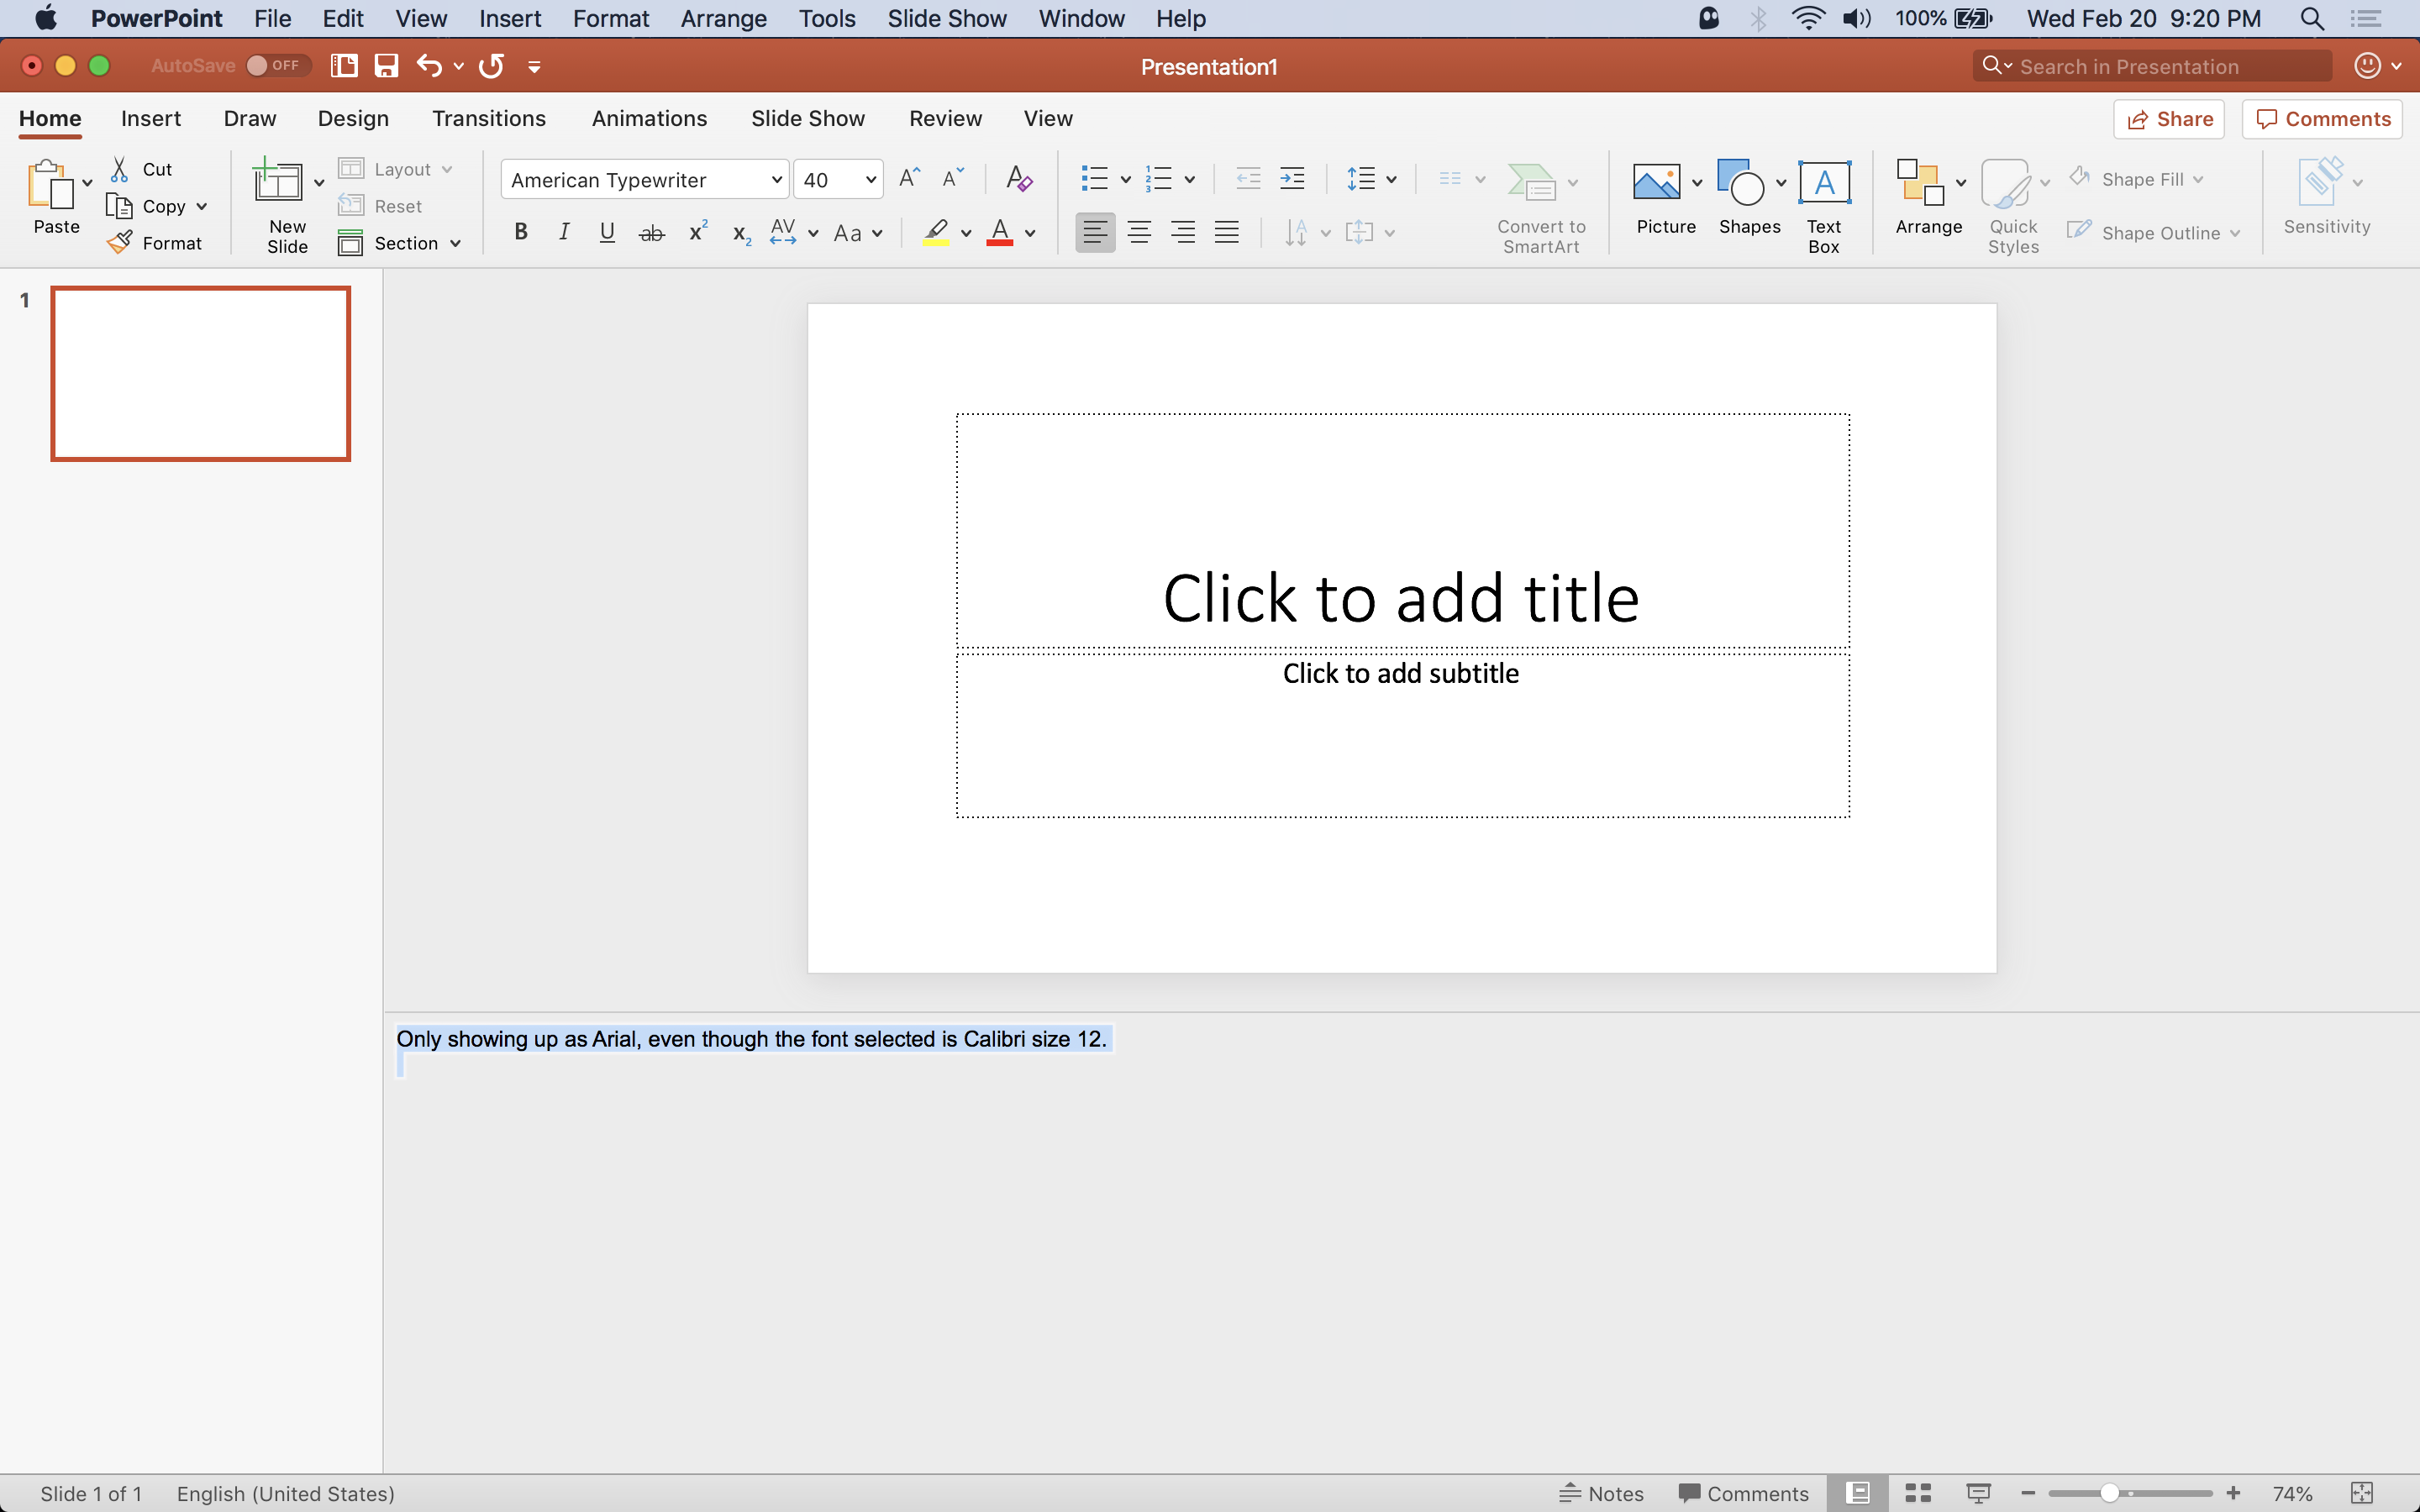Toggle the Notes pane in status bar
The height and width of the screenshot is (1512, 2420).
coord(1601,1493)
